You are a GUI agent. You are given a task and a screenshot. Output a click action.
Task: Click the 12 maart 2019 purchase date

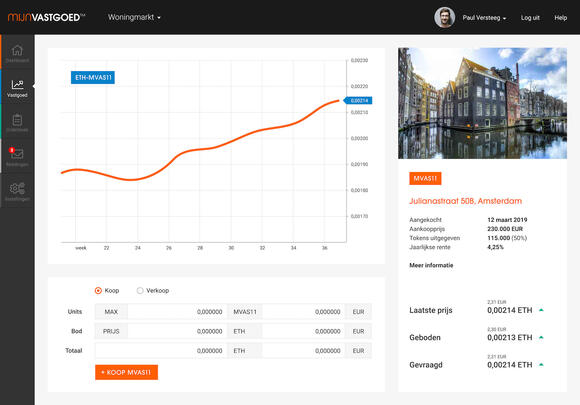pyautogui.click(x=507, y=220)
